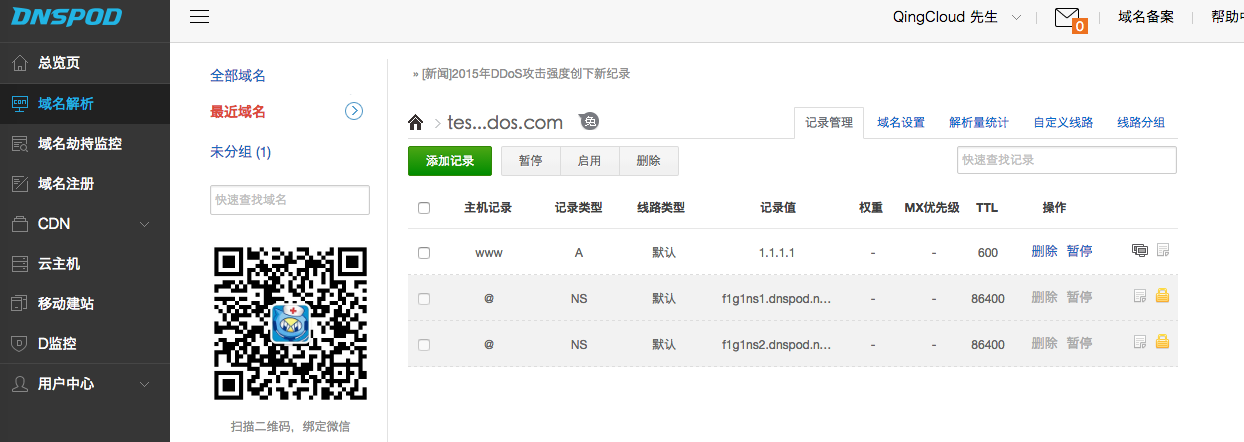Click the monitor icon in www row
The height and width of the screenshot is (442, 1244).
pyautogui.click(x=1139, y=251)
